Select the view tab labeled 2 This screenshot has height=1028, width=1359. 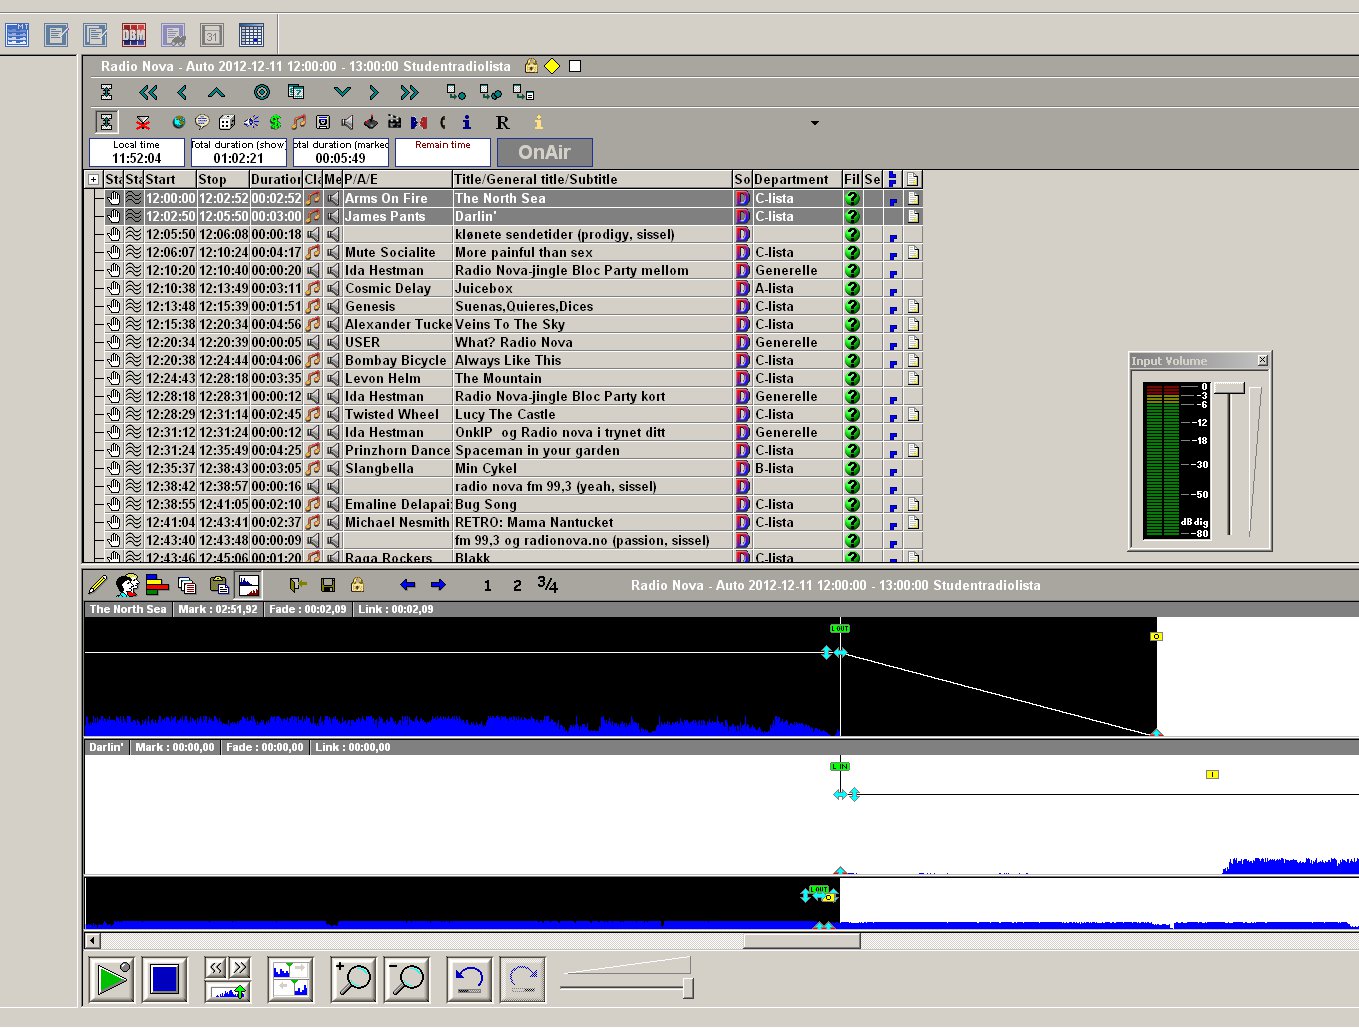coord(517,586)
